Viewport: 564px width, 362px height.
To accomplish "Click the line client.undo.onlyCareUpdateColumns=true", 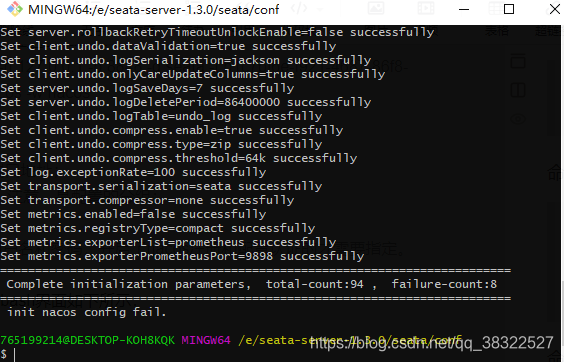I will (193, 74).
